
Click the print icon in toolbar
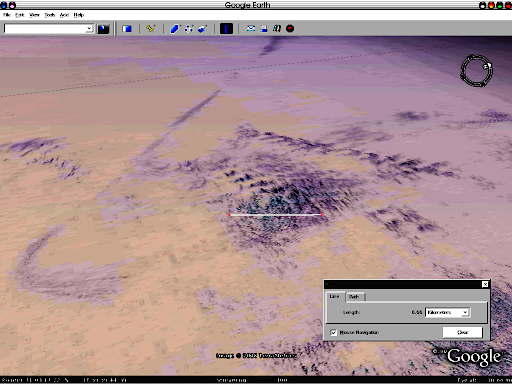pos(264,29)
